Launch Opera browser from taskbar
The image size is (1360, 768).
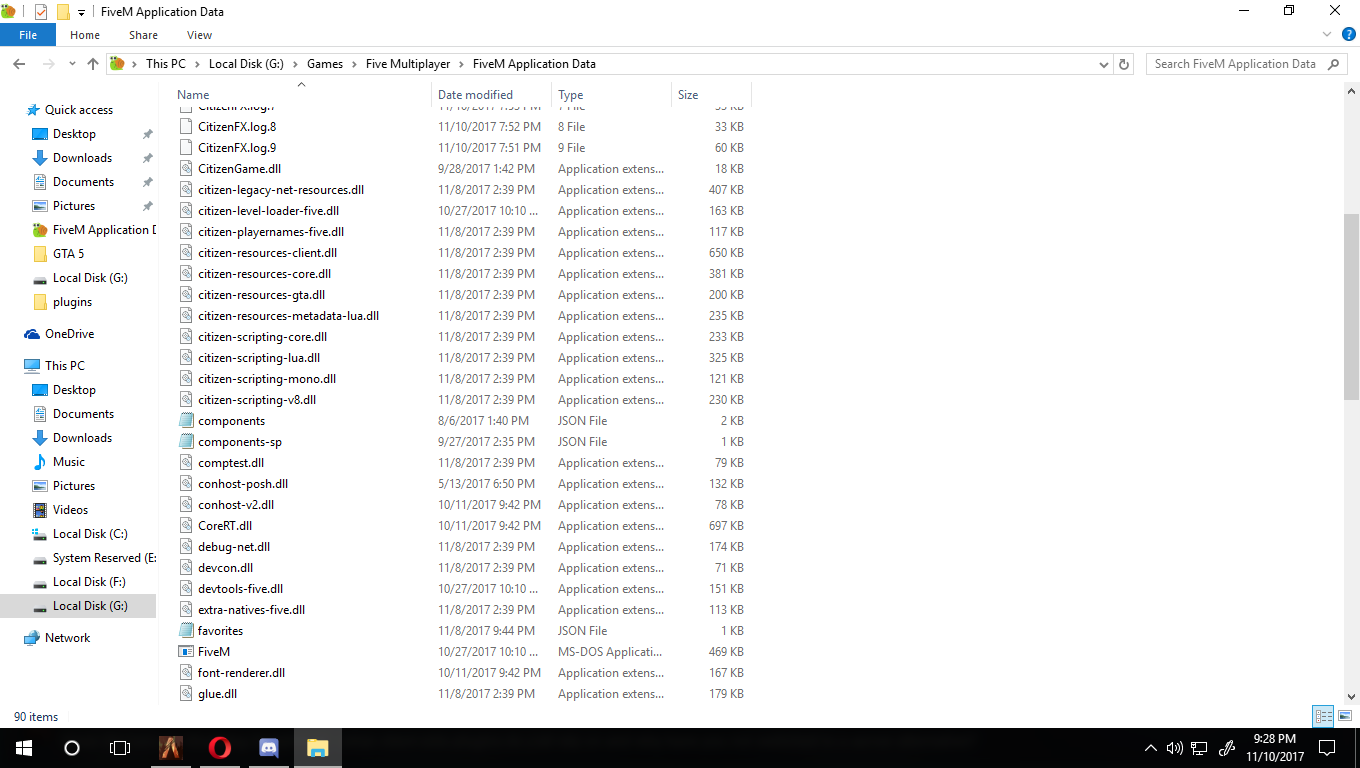(220, 748)
